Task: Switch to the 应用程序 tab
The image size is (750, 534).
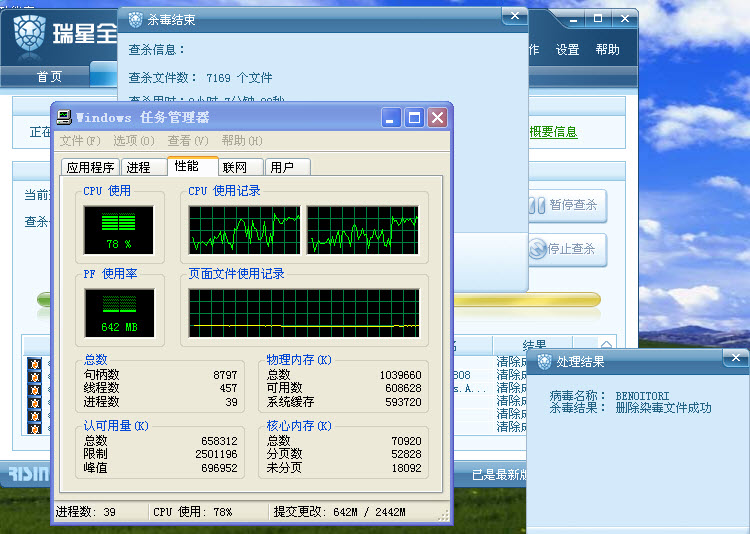Action: 91,167
